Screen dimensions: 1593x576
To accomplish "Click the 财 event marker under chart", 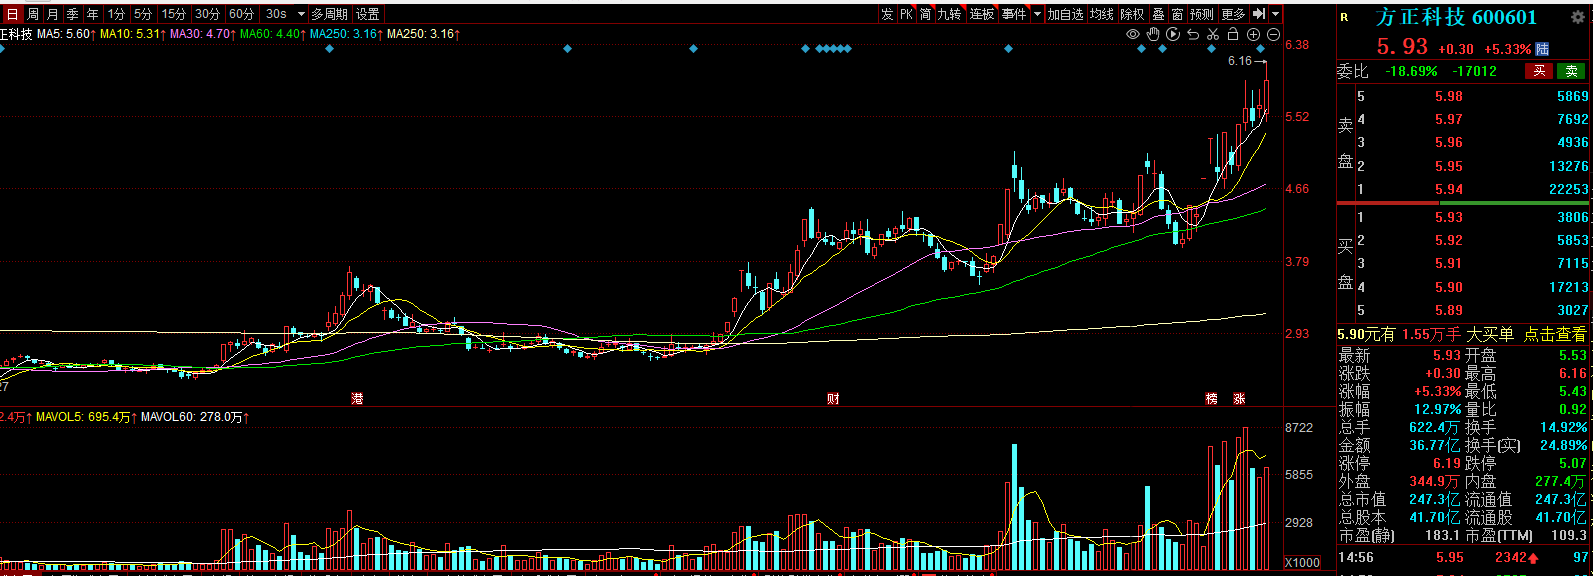I will coord(833,399).
